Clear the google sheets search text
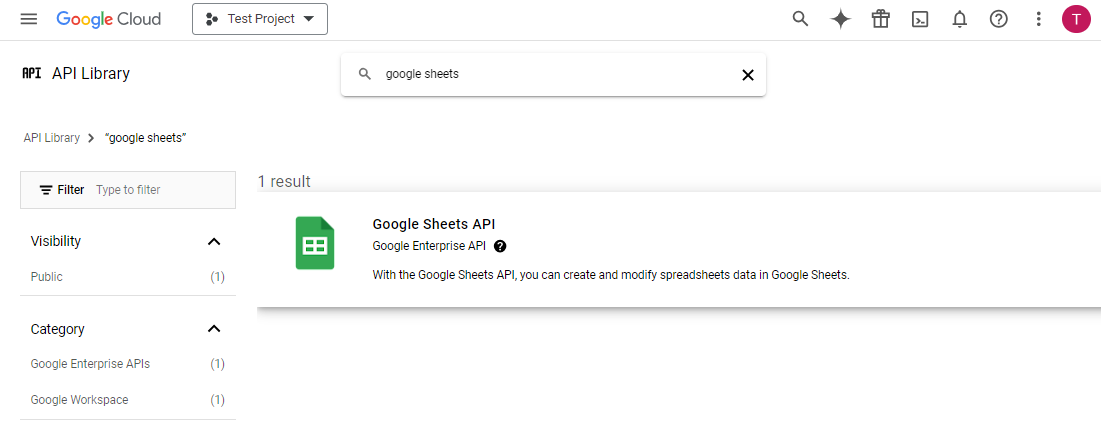This screenshot has width=1101, height=426. point(747,75)
